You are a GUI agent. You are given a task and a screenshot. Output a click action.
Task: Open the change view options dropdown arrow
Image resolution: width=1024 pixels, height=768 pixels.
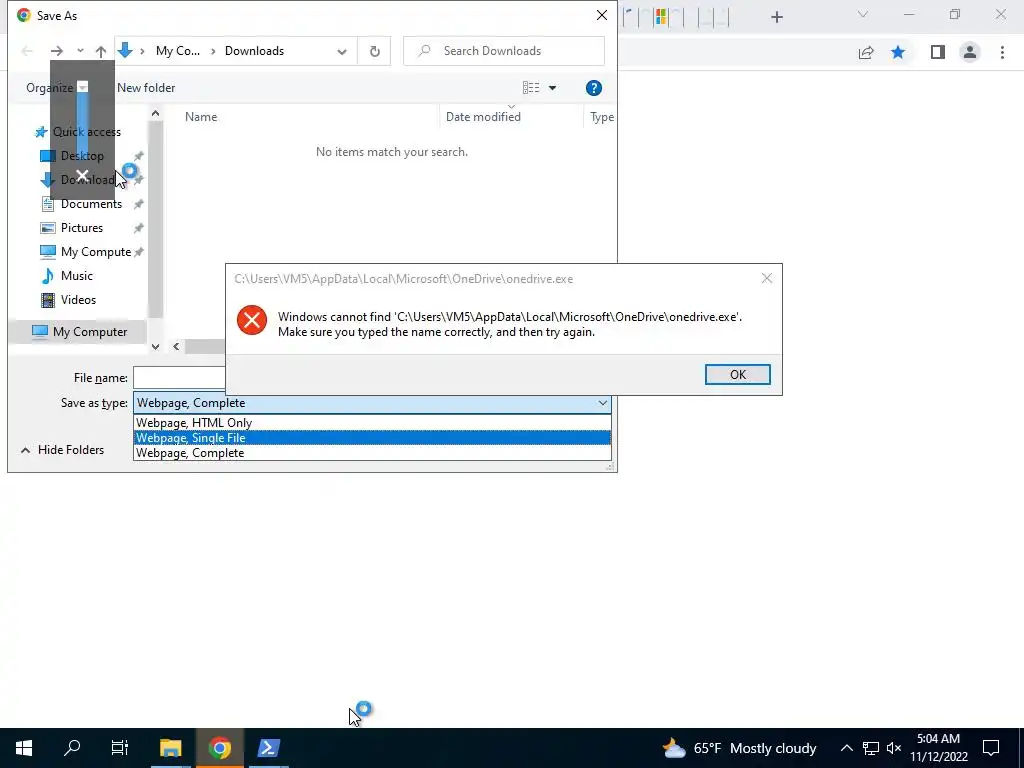tap(552, 88)
